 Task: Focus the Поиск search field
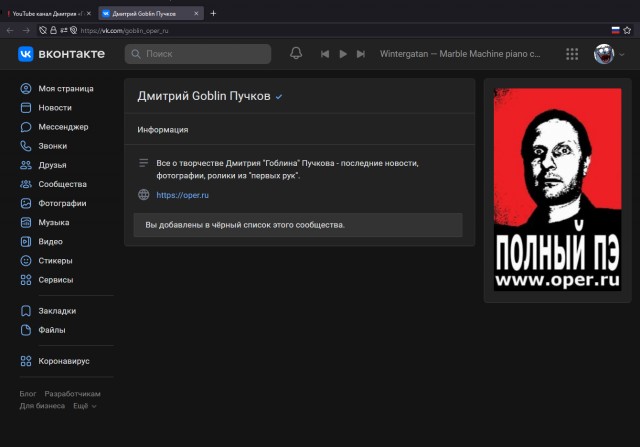tap(198, 54)
